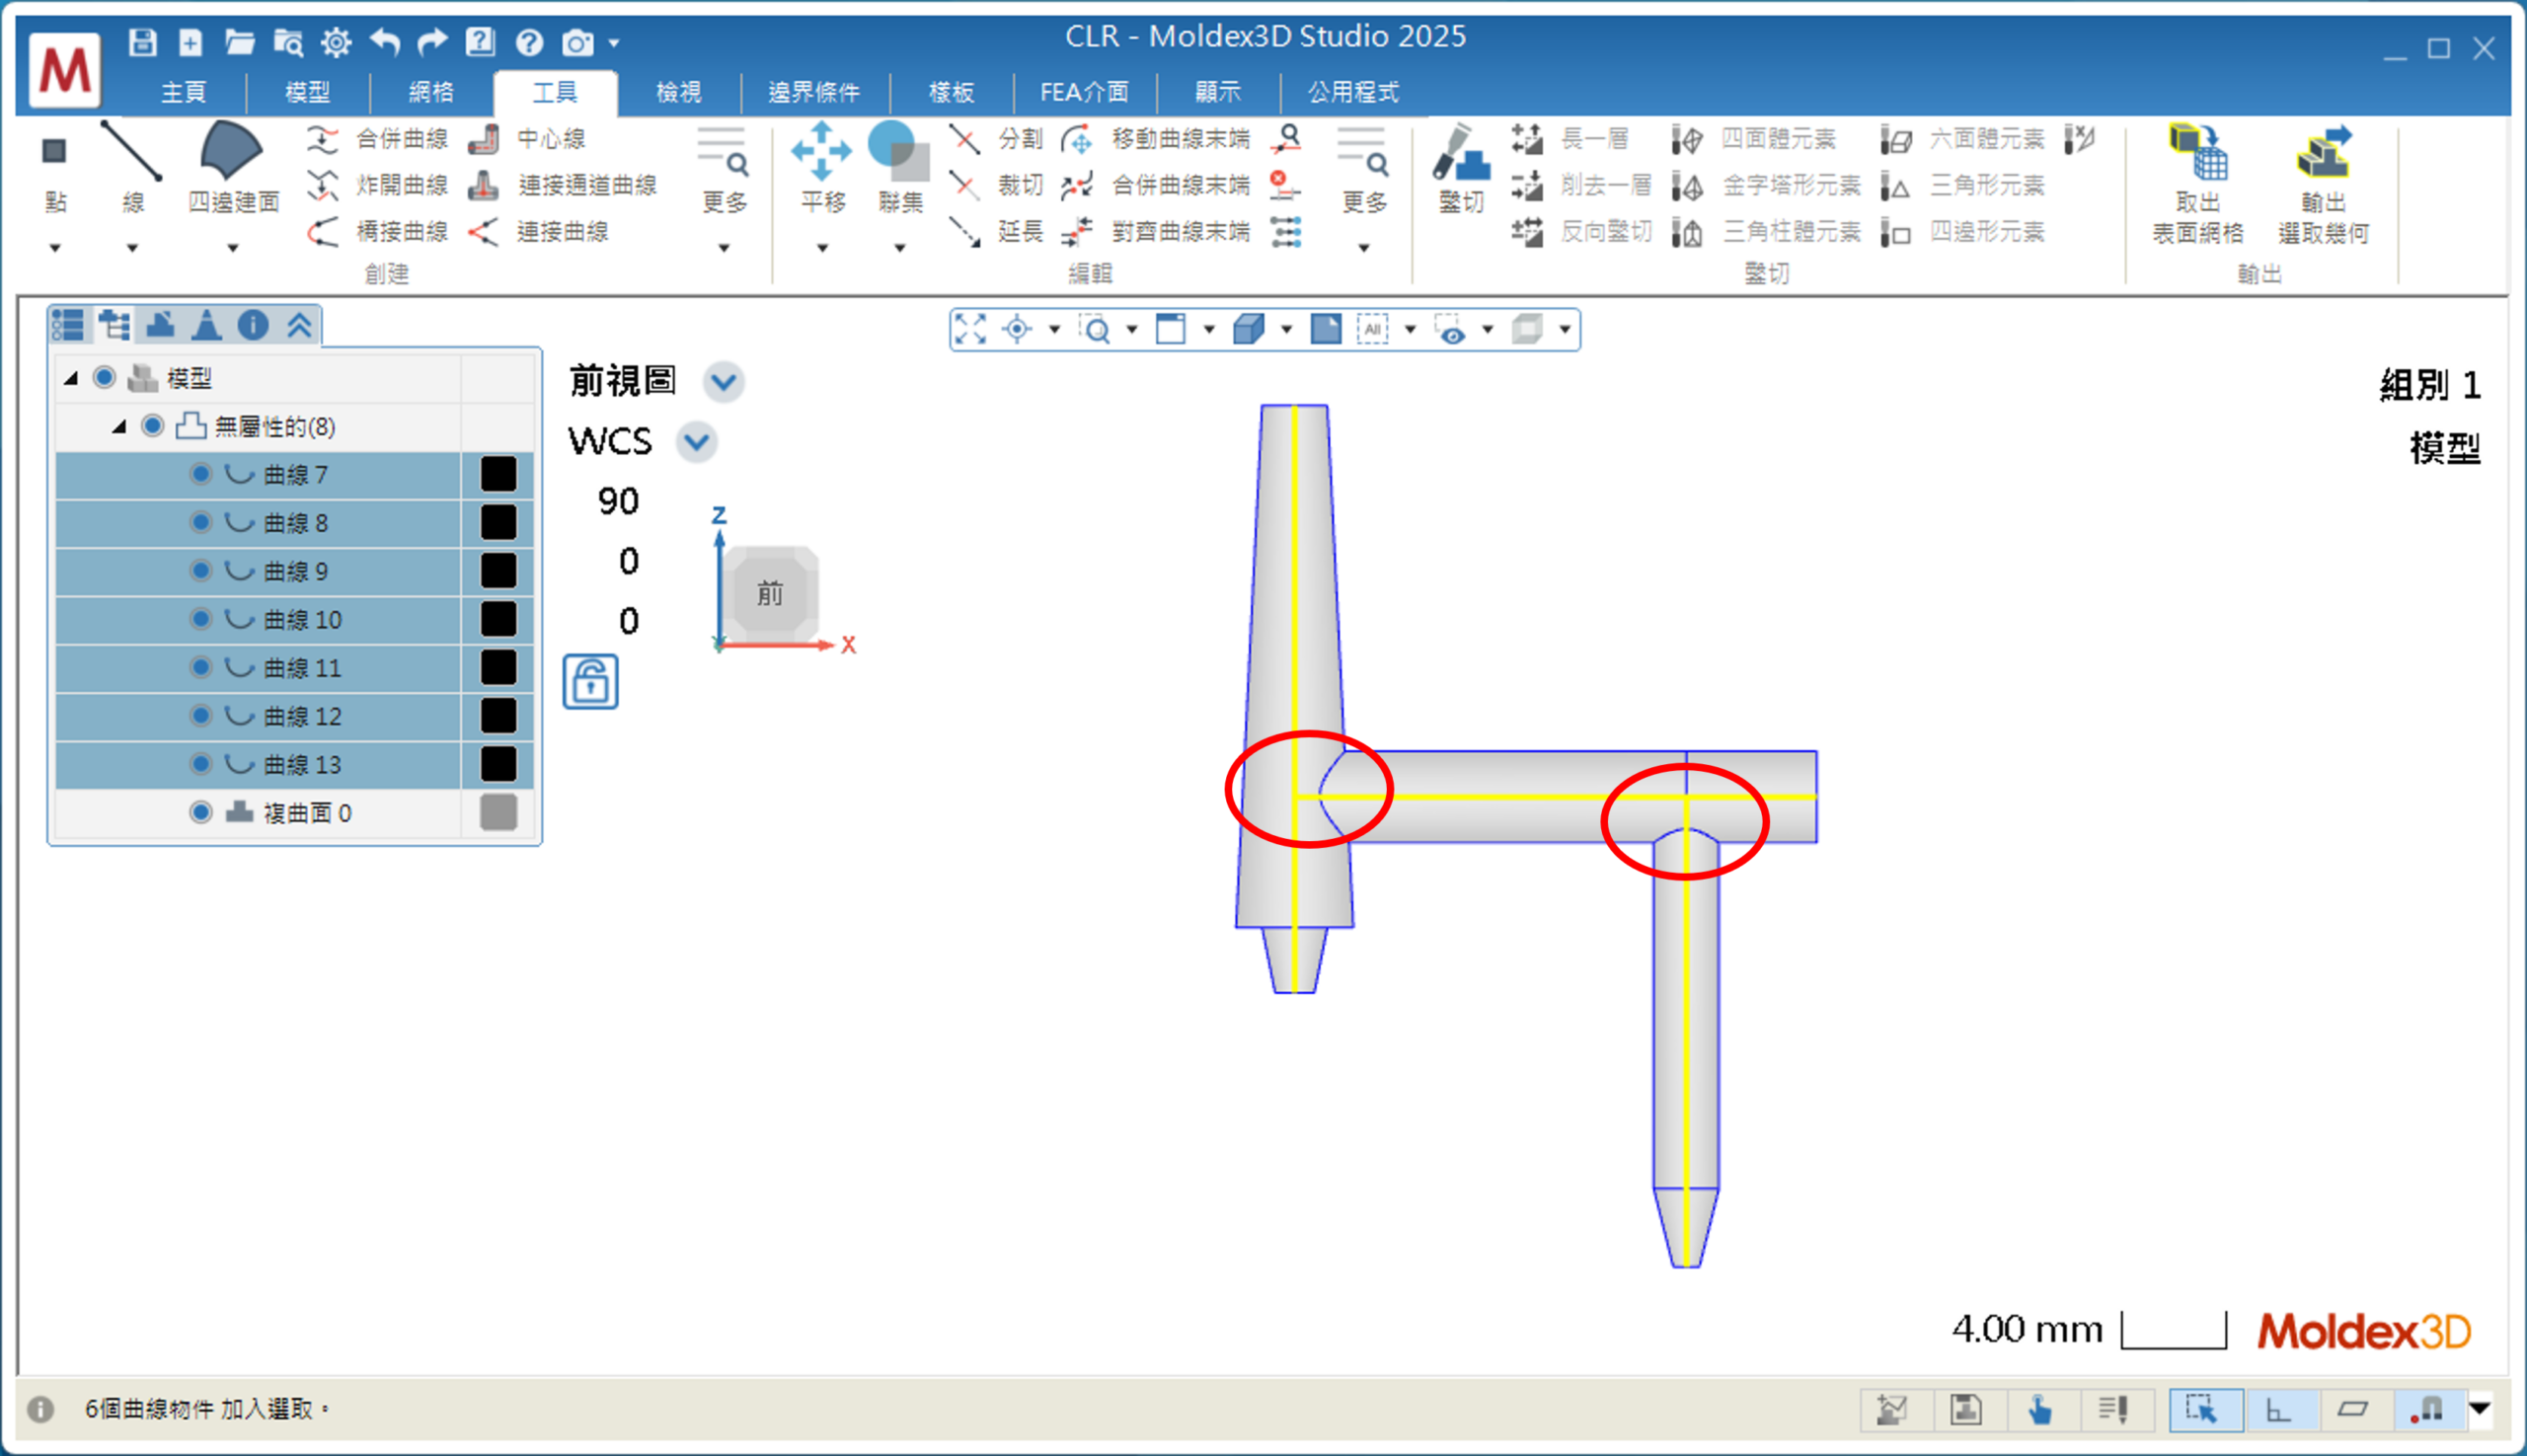This screenshot has width=2527, height=1456.
Task: Click the view rotation lock icon
Action: point(590,683)
